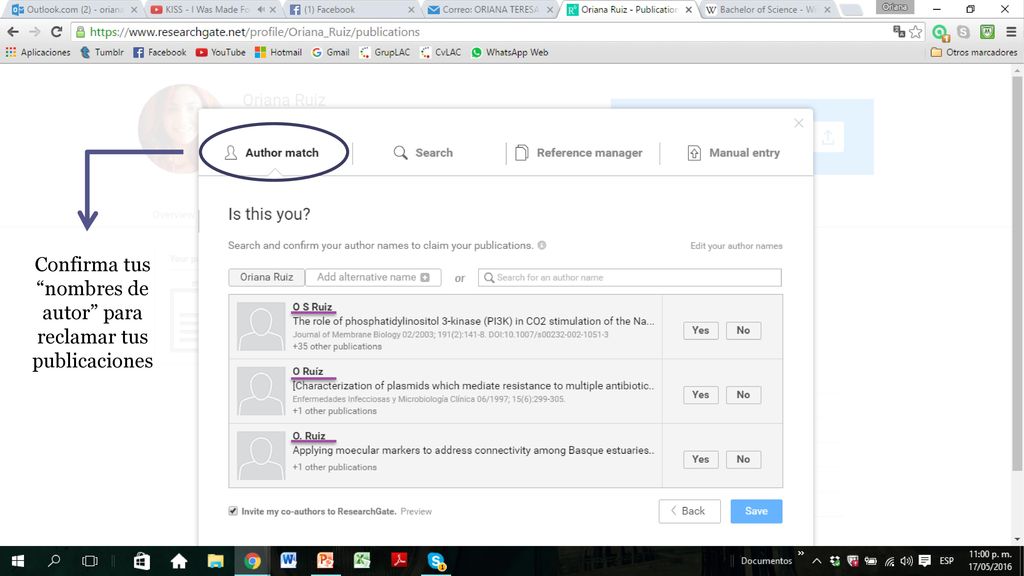Open O Ruíz author name link
This screenshot has height=576, width=1024.
click(308, 371)
